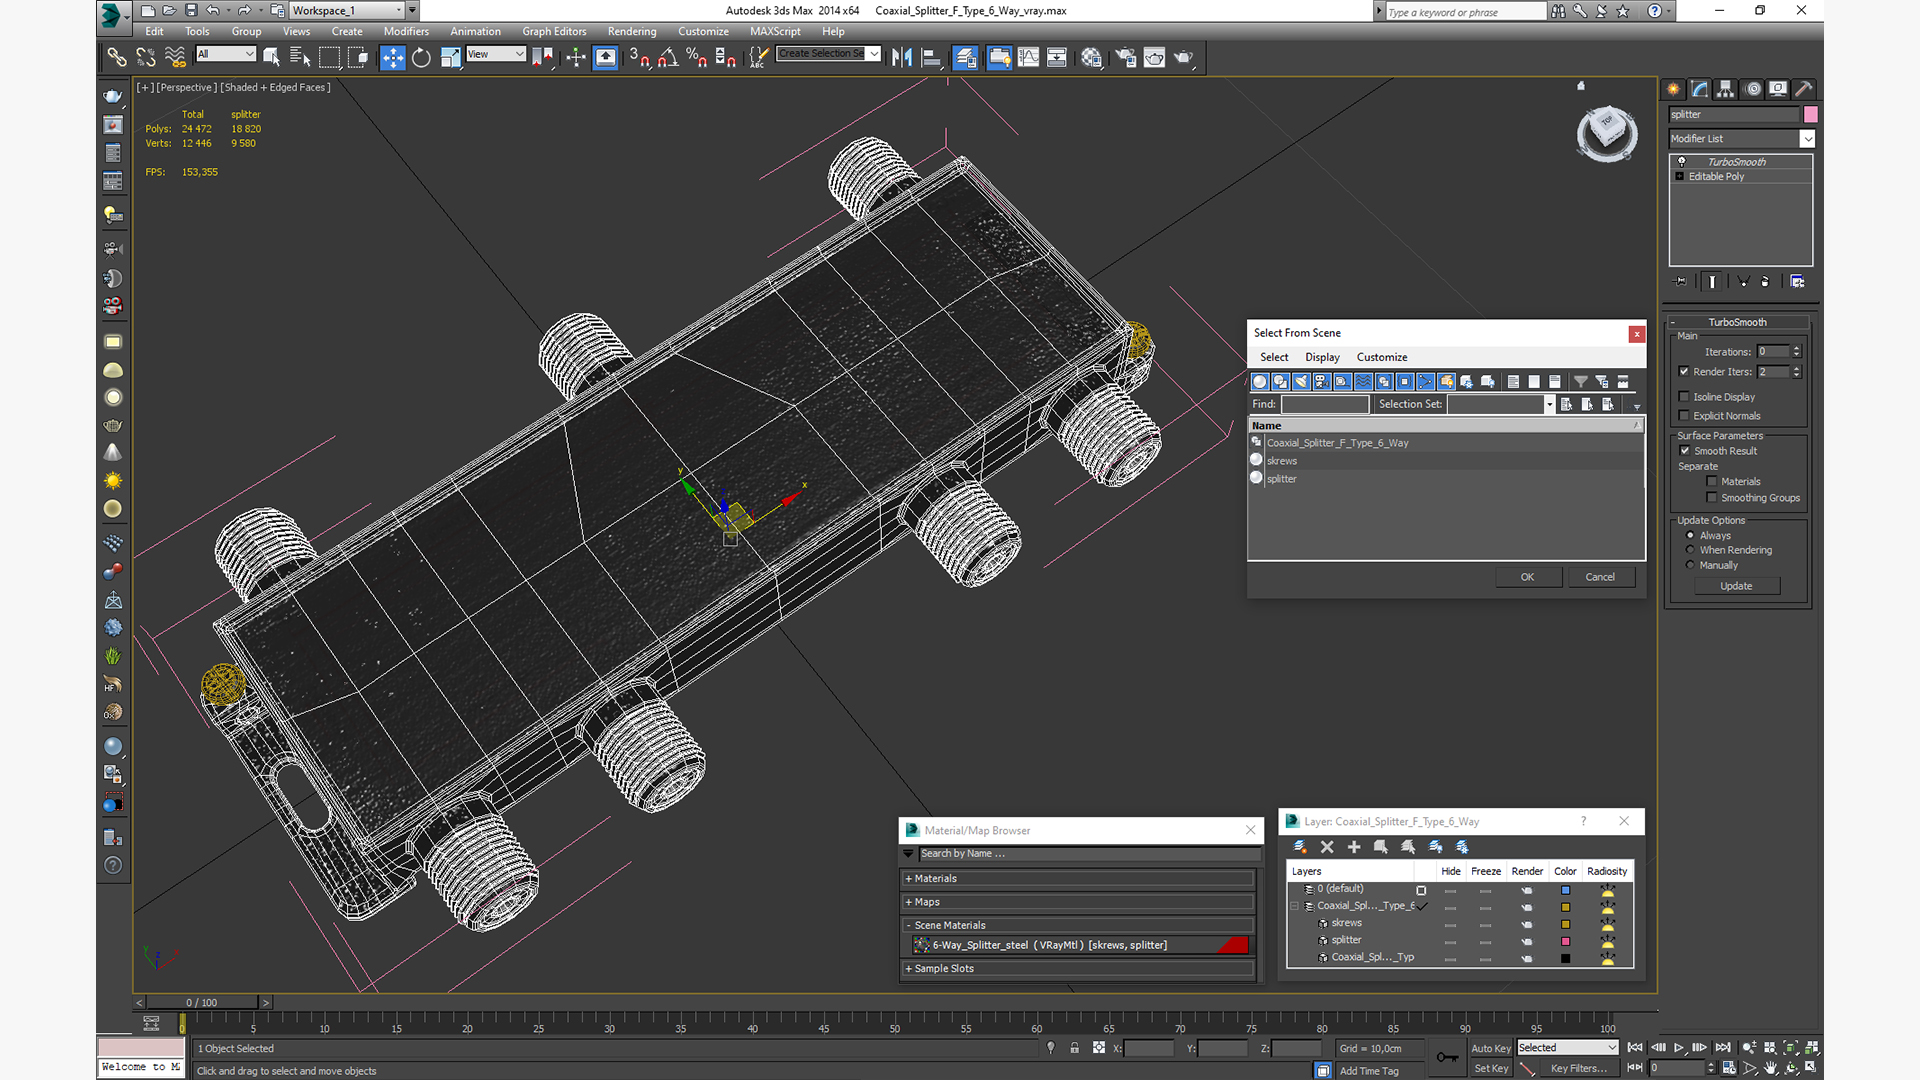Go to end frame playback button
This screenshot has height=1080, width=1920.
tap(1722, 1048)
